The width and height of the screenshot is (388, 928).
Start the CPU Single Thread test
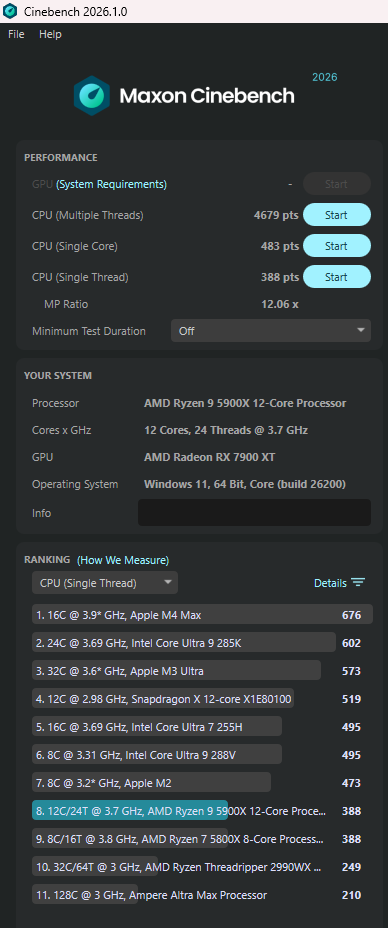(337, 276)
